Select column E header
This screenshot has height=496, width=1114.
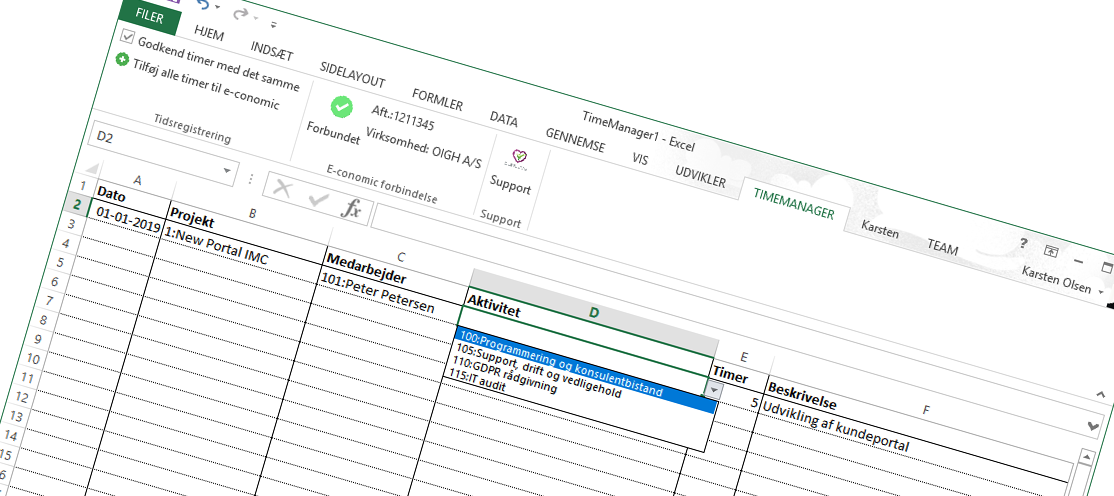pyautogui.click(x=744, y=356)
